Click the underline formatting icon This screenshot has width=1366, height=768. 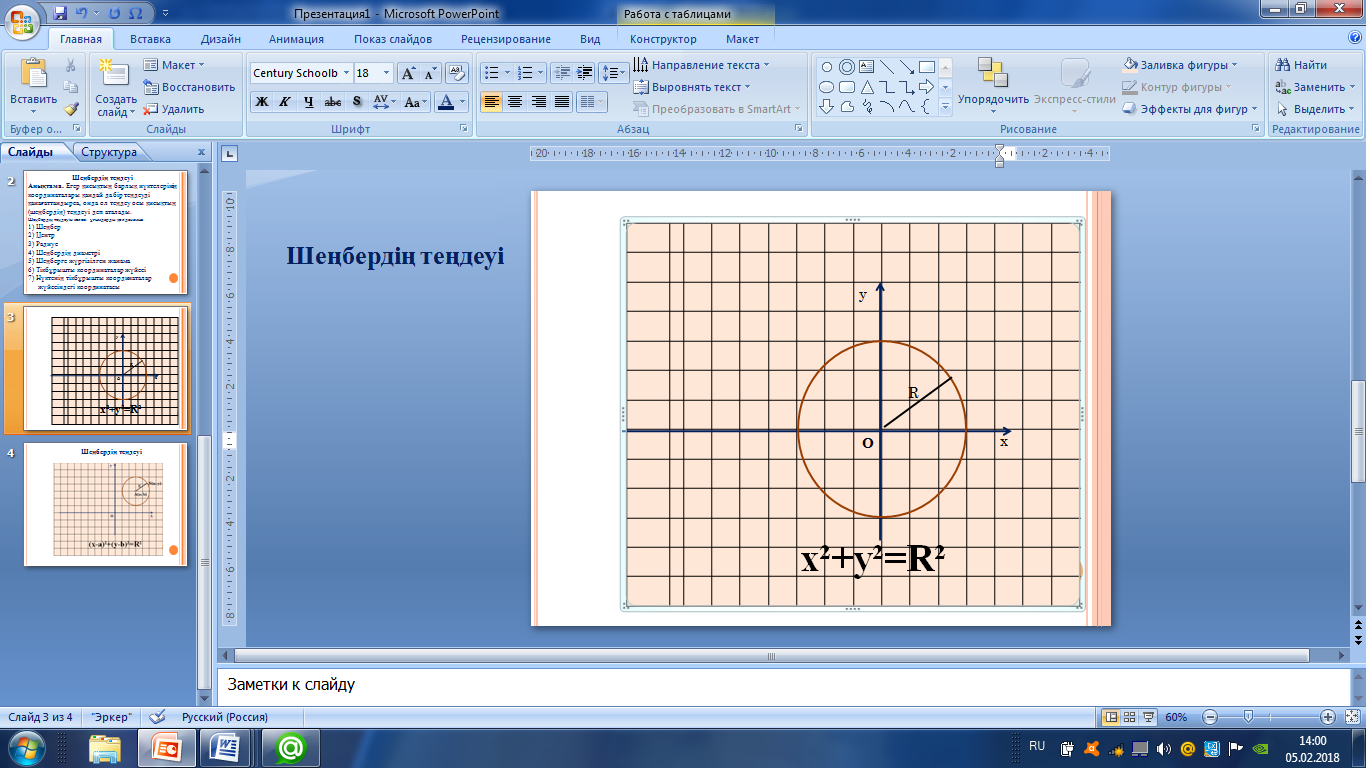click(309, 102)
